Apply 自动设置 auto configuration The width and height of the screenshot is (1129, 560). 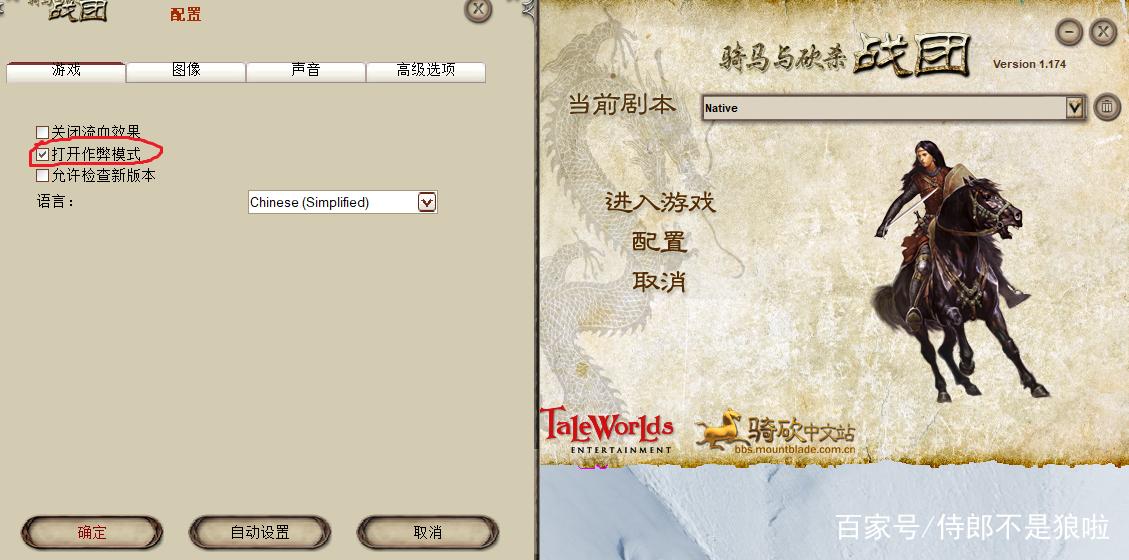(260, 533)
